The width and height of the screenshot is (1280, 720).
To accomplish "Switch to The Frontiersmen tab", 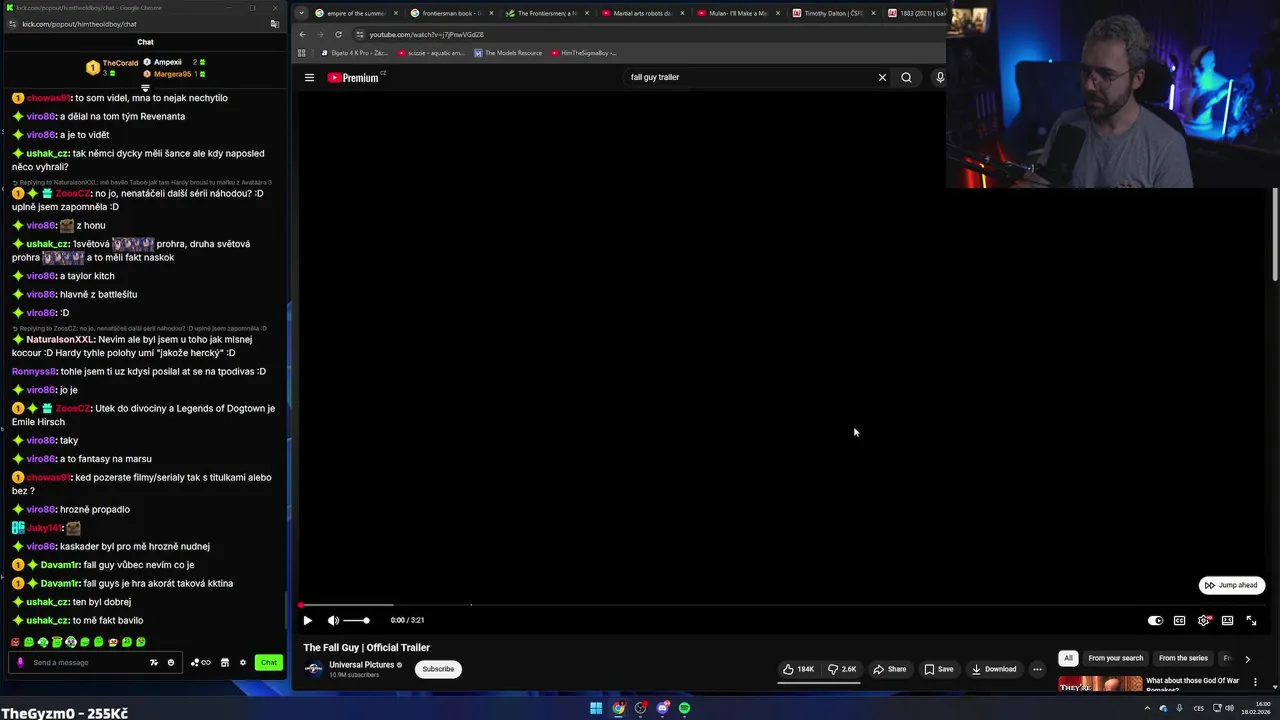I will (548, 13).
